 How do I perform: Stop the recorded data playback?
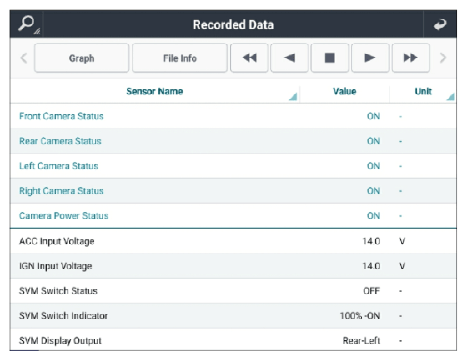(x=330, y=58)
